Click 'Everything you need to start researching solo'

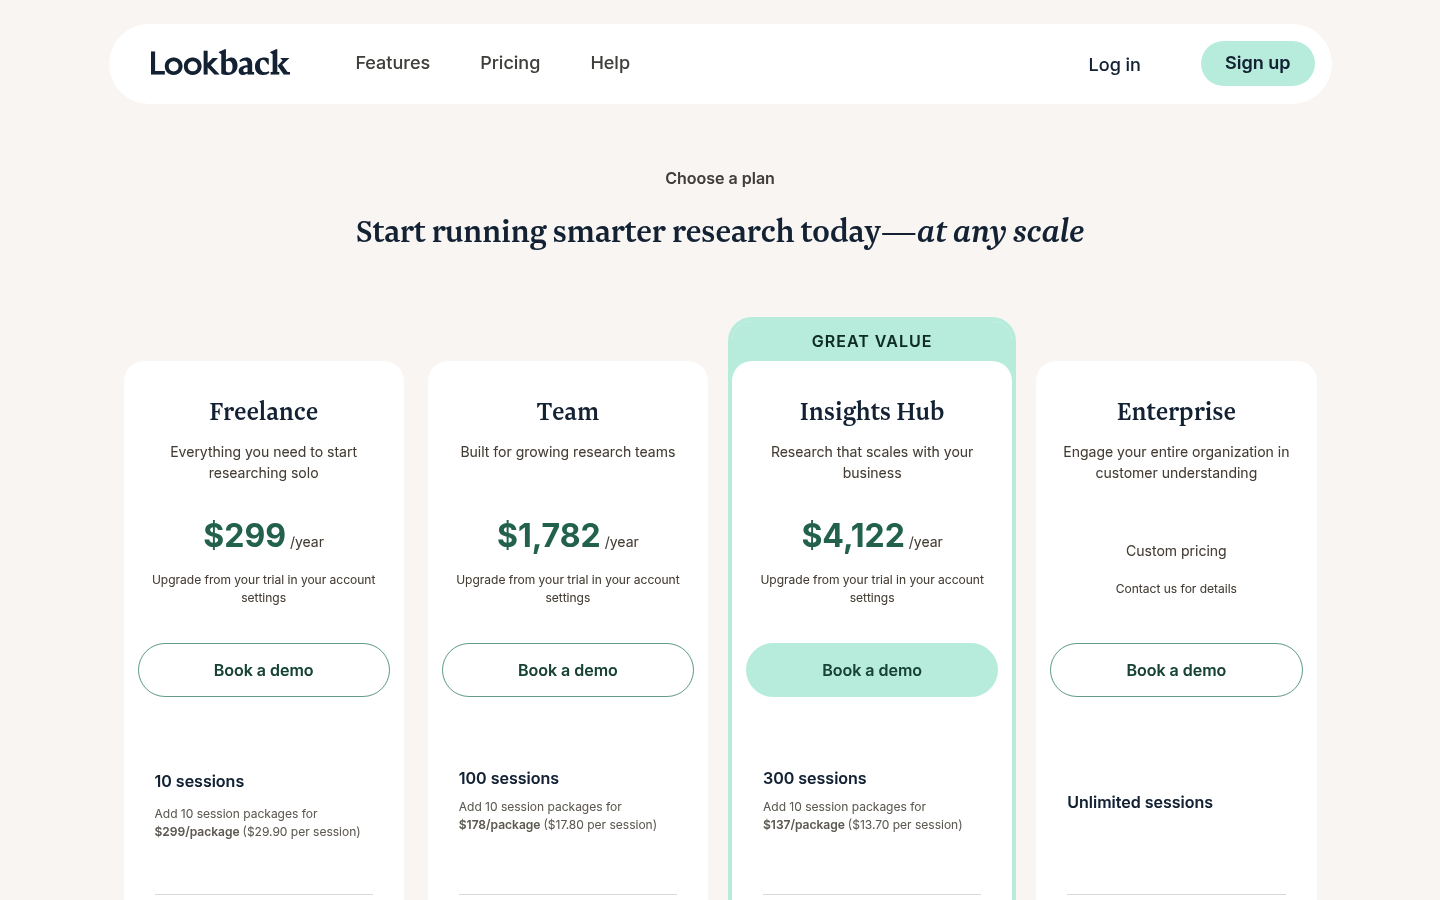tap(264, 462)
